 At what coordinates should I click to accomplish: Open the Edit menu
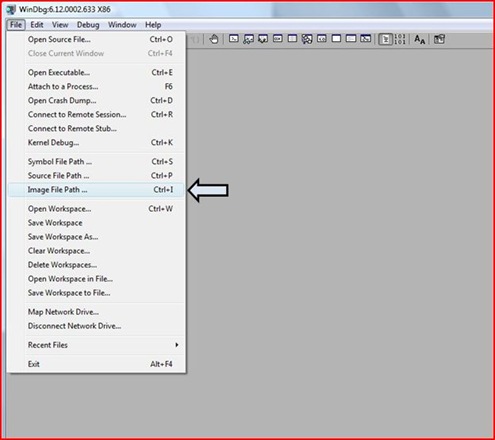tap(37, 25)
